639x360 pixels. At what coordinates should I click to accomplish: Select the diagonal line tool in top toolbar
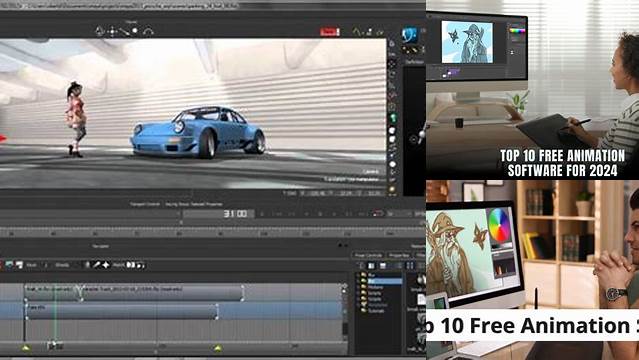[125, 31]
